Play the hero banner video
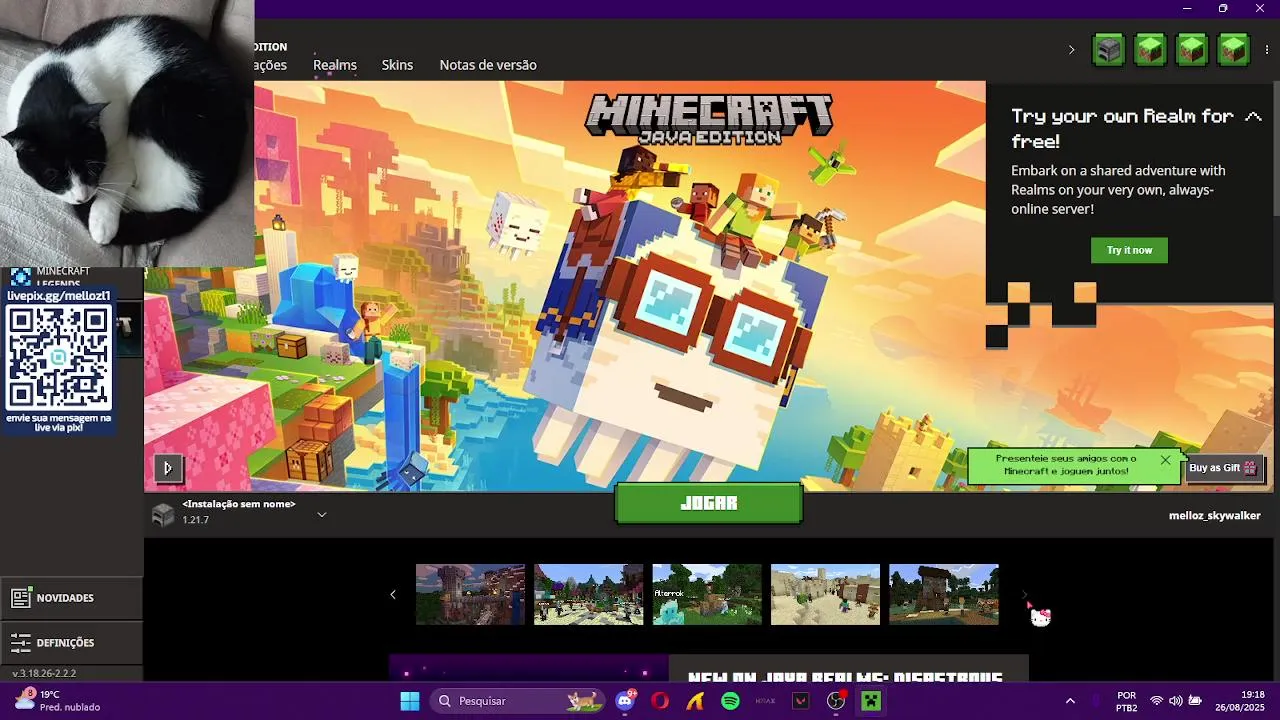This screenshot has height=720, width=1280. point(167,467)
